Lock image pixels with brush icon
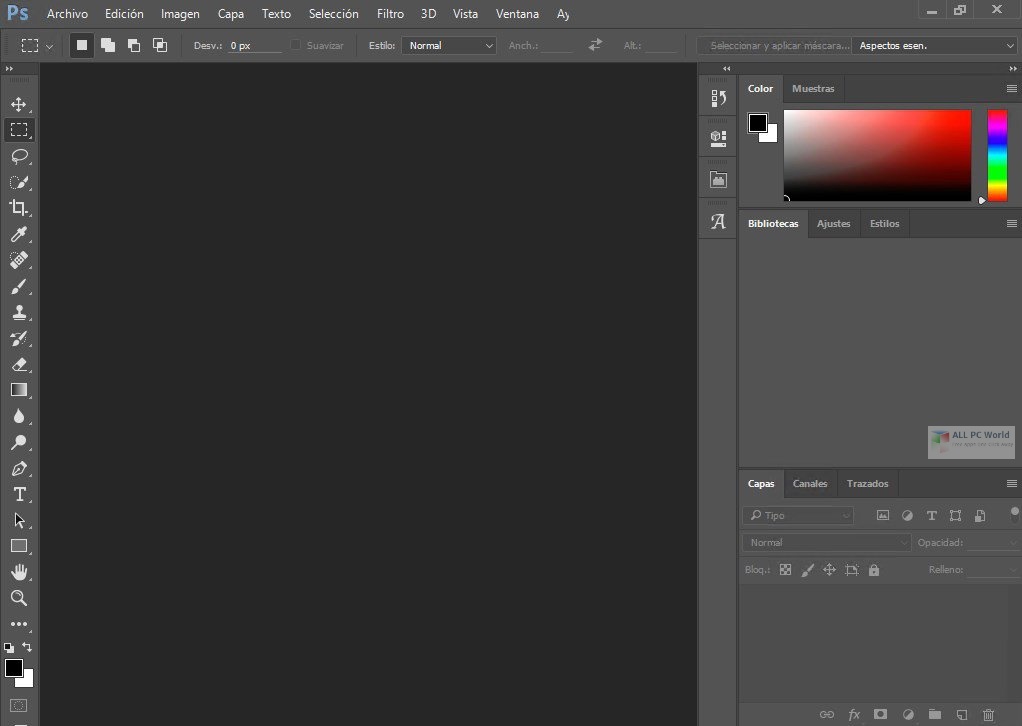Screen dimensions: 1022x726 click(x=808, y=570)
